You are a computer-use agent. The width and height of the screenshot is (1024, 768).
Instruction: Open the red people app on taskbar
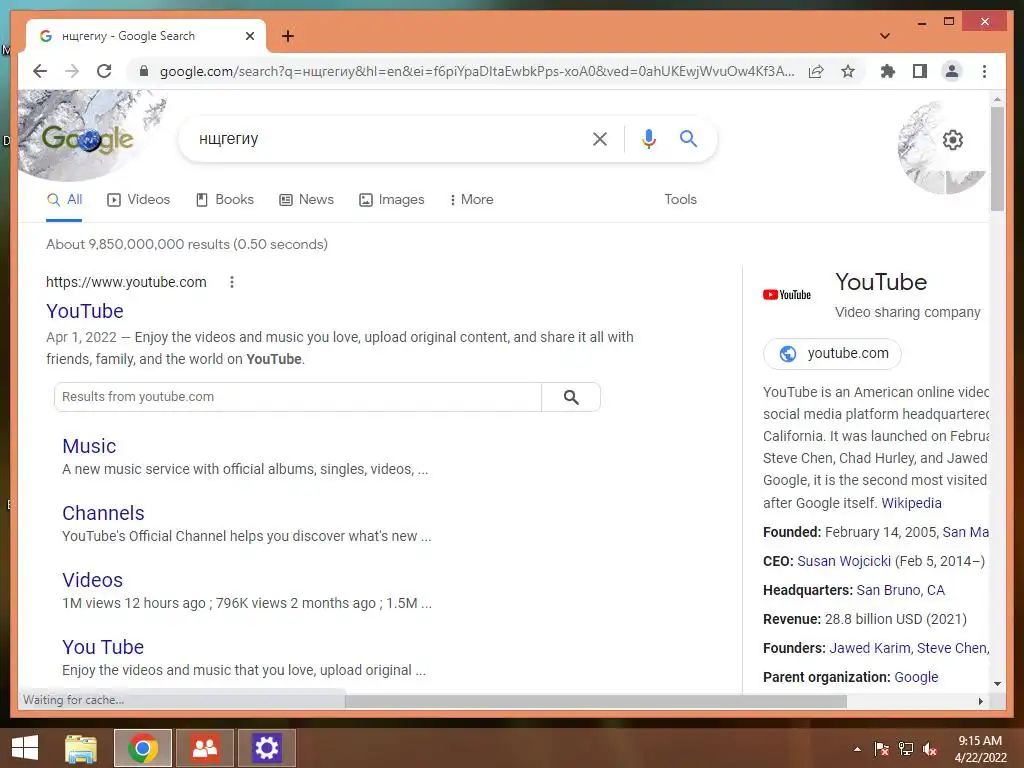pos(205,748)
